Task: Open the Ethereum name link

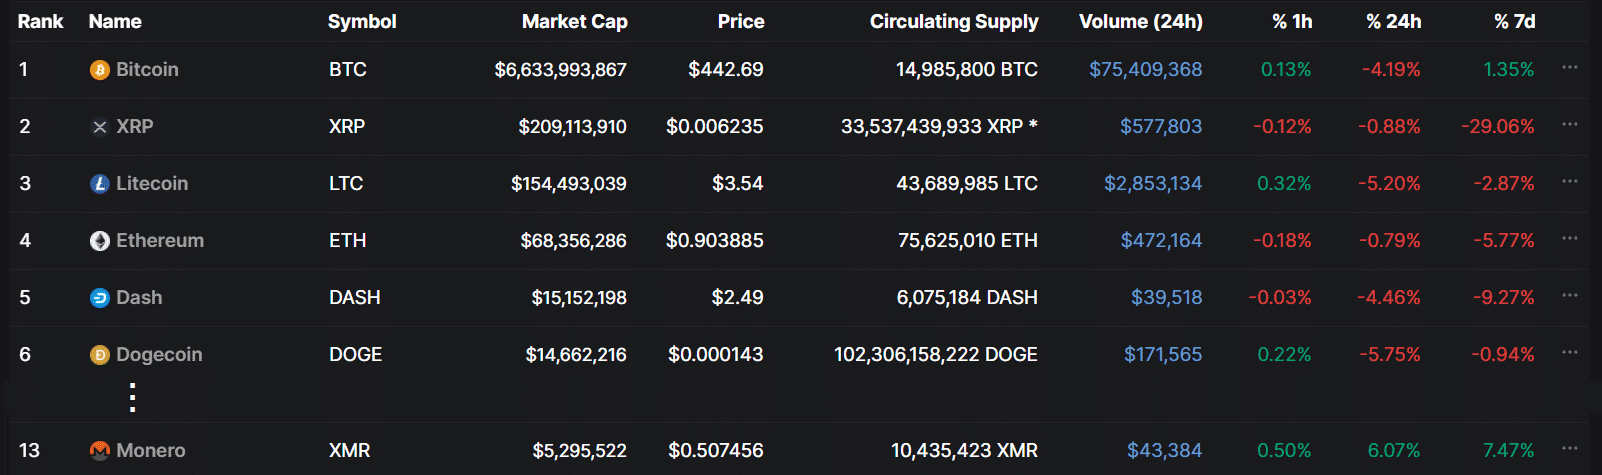Action: tap(160, 241)
